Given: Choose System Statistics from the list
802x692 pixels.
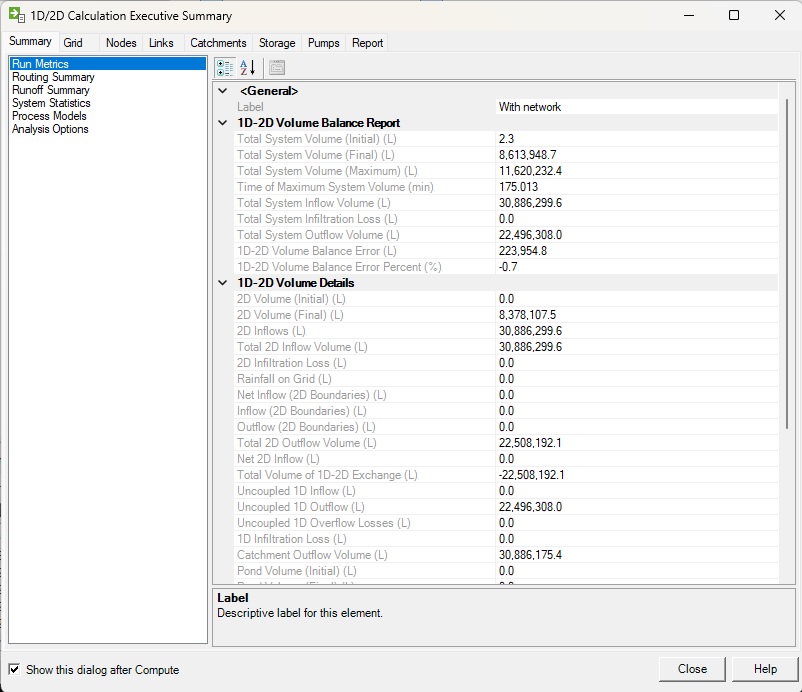Looking at the screenshot, I should tap(51, 103).
